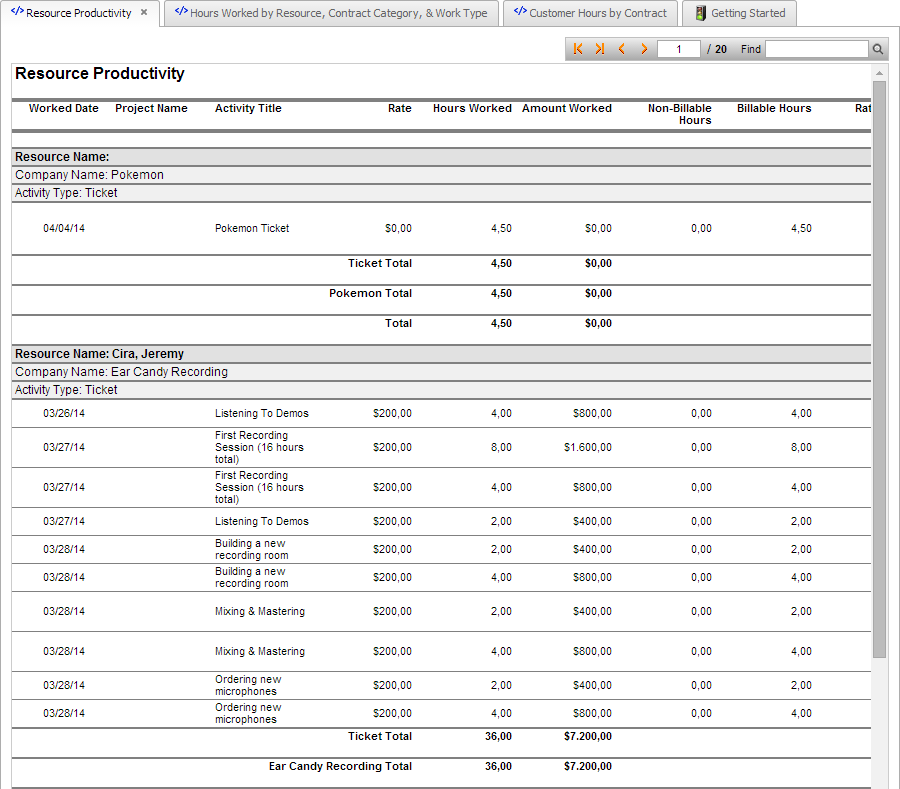The image size is (900, 789).
Task: Advance to next report page
Action: [x=644, y=49]
